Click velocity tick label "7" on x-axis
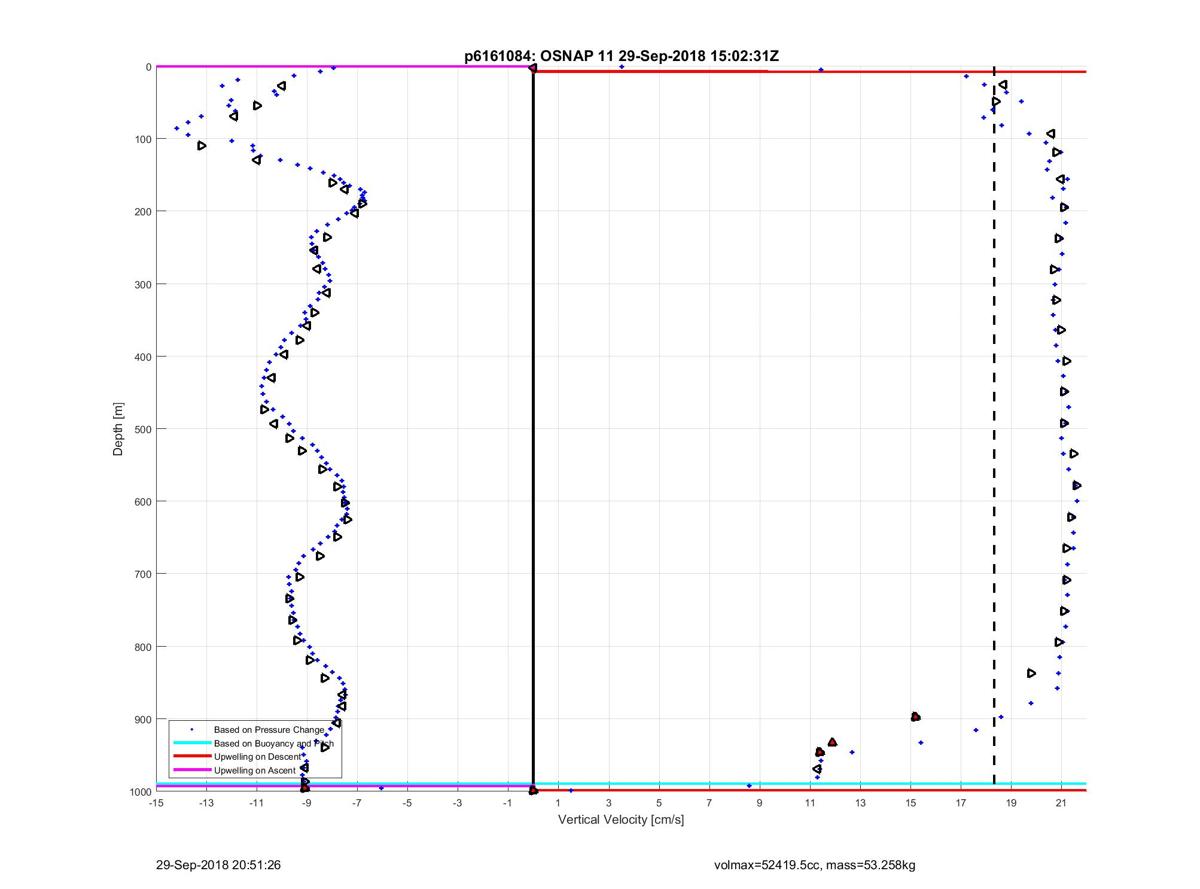1200x889 pixels. pos(709,803)
